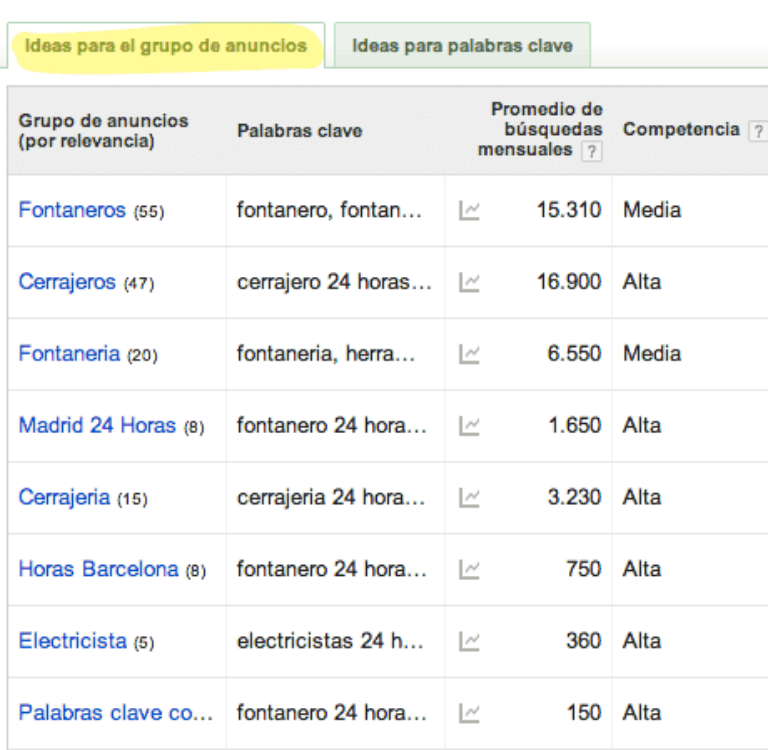Screen dimensions: 768x750
Task: Click Alta competition in Cerrajeros row
Action: 642,282
